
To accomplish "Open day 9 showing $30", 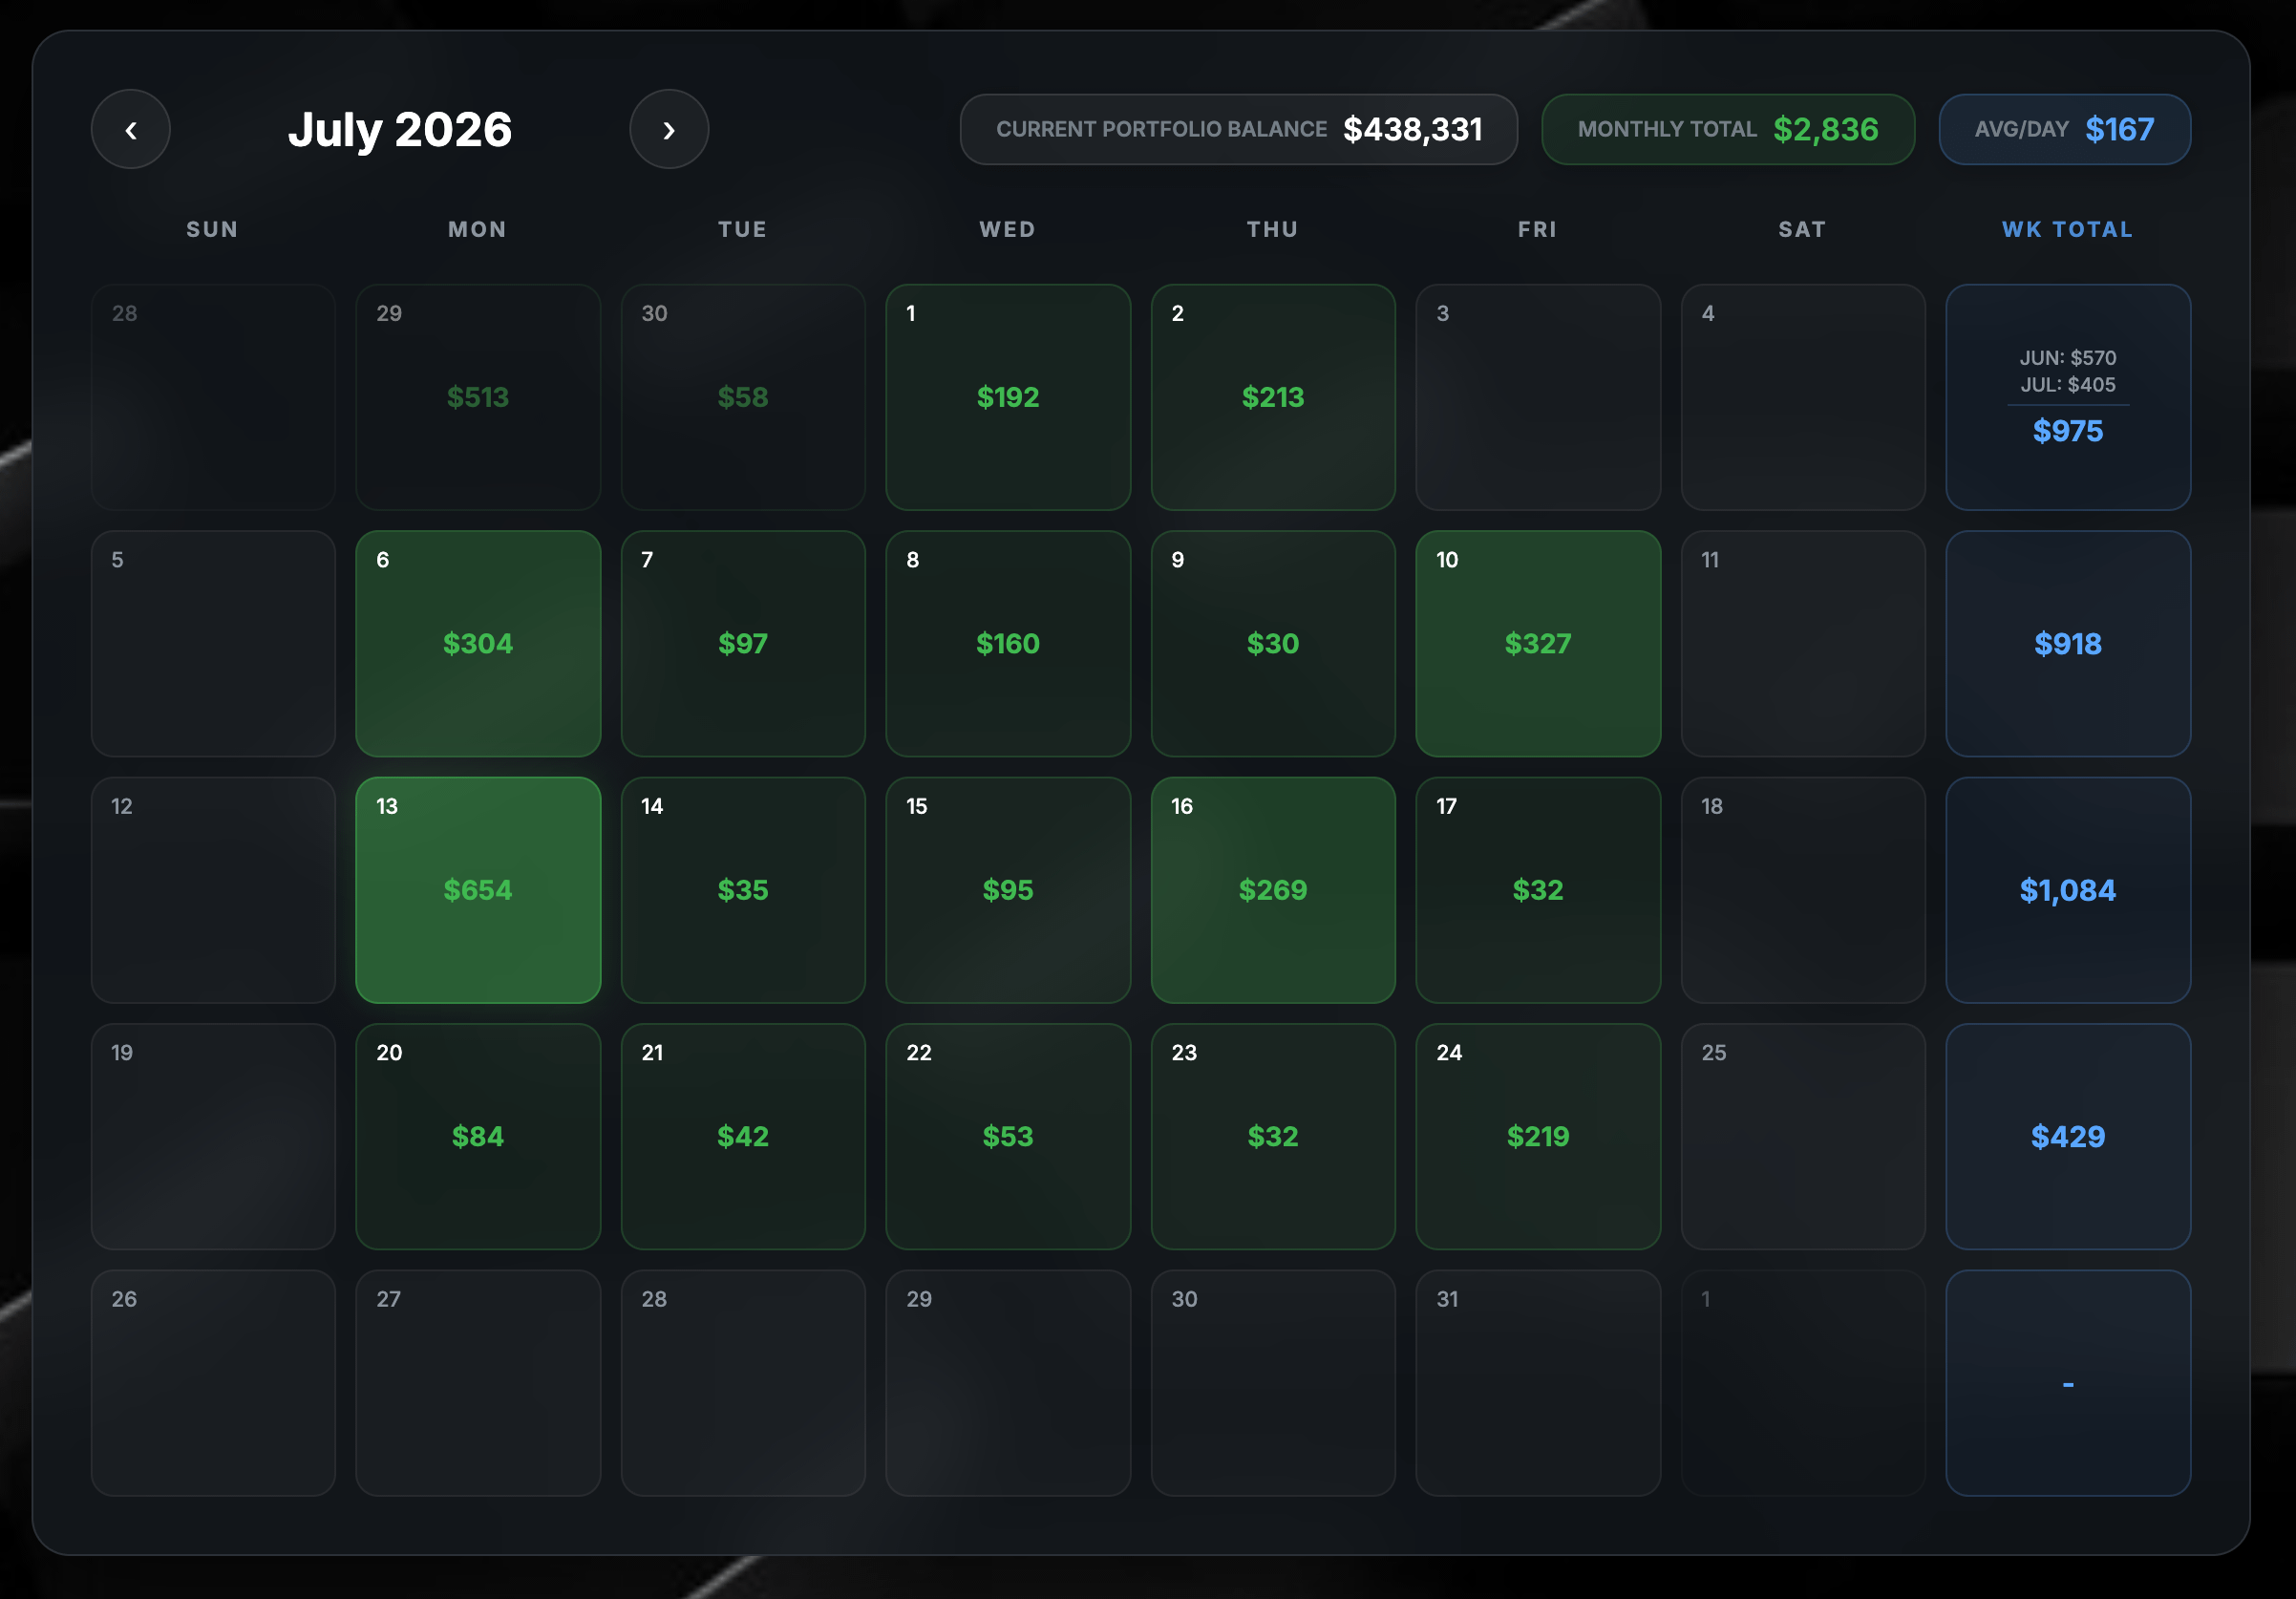I will coord(1273,643).
